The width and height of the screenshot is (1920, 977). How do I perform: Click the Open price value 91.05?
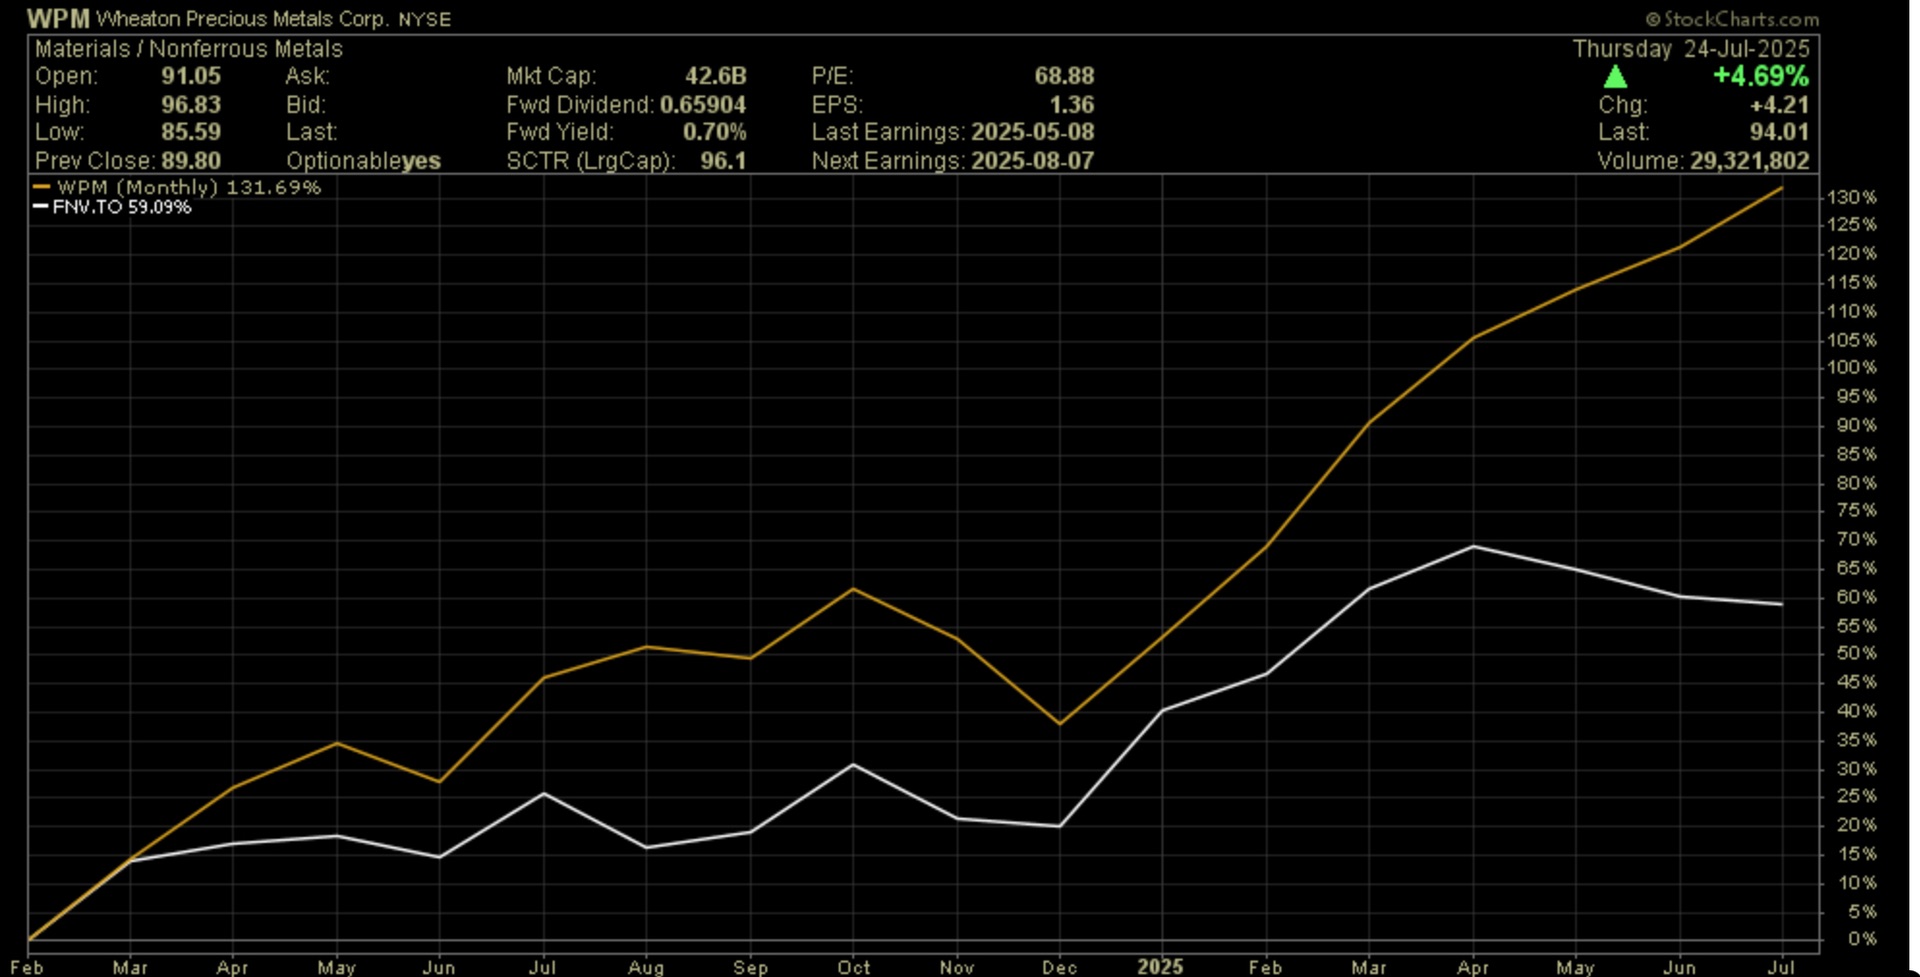point(191,76)
